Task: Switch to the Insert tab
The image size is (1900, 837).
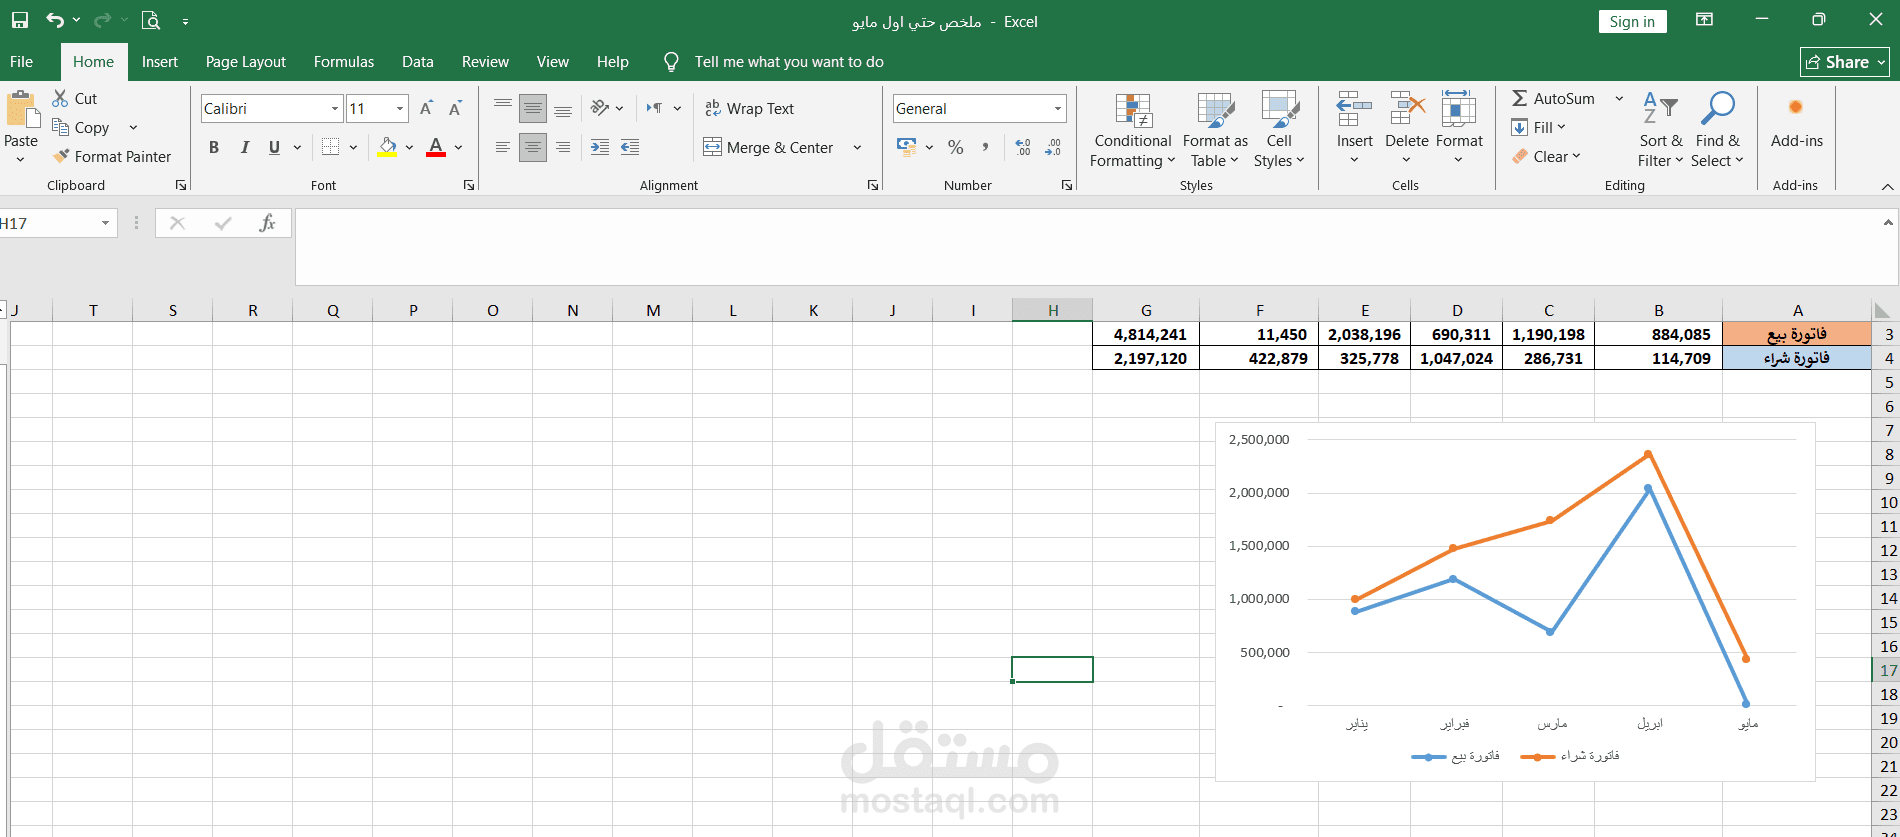Action: click(x=160, y=62)
